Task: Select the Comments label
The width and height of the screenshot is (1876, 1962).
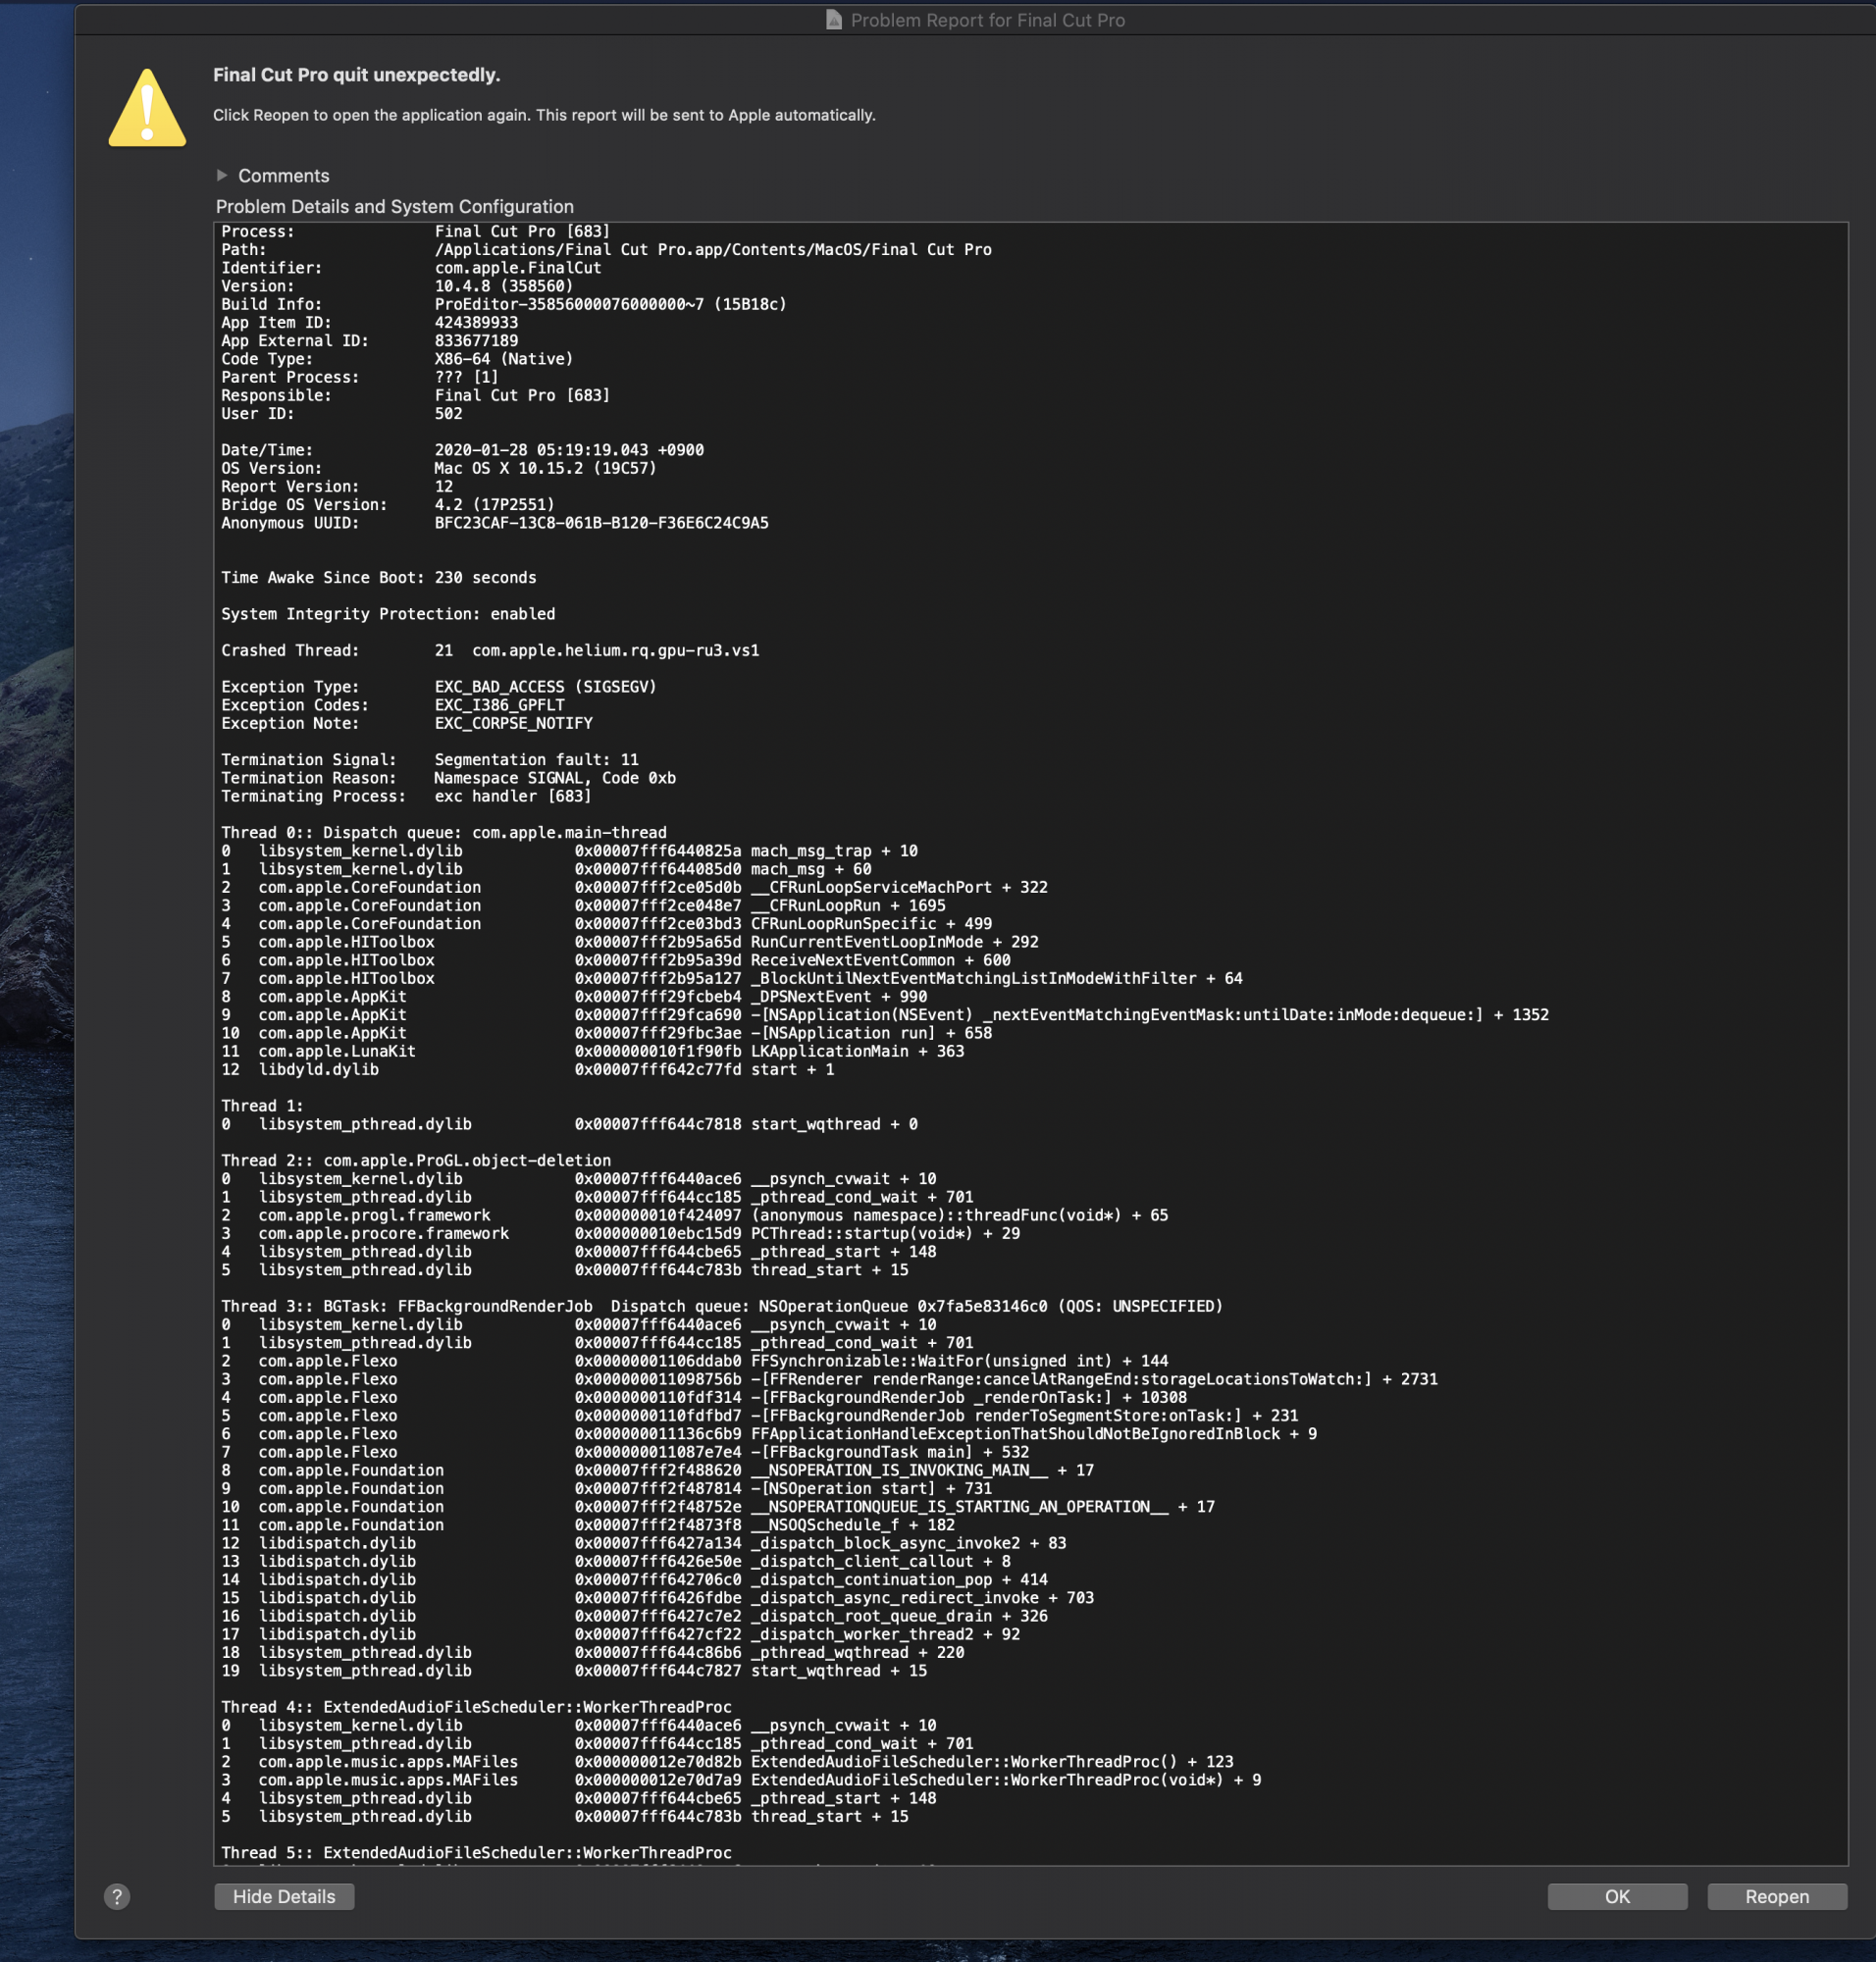Action: point(284,175)
